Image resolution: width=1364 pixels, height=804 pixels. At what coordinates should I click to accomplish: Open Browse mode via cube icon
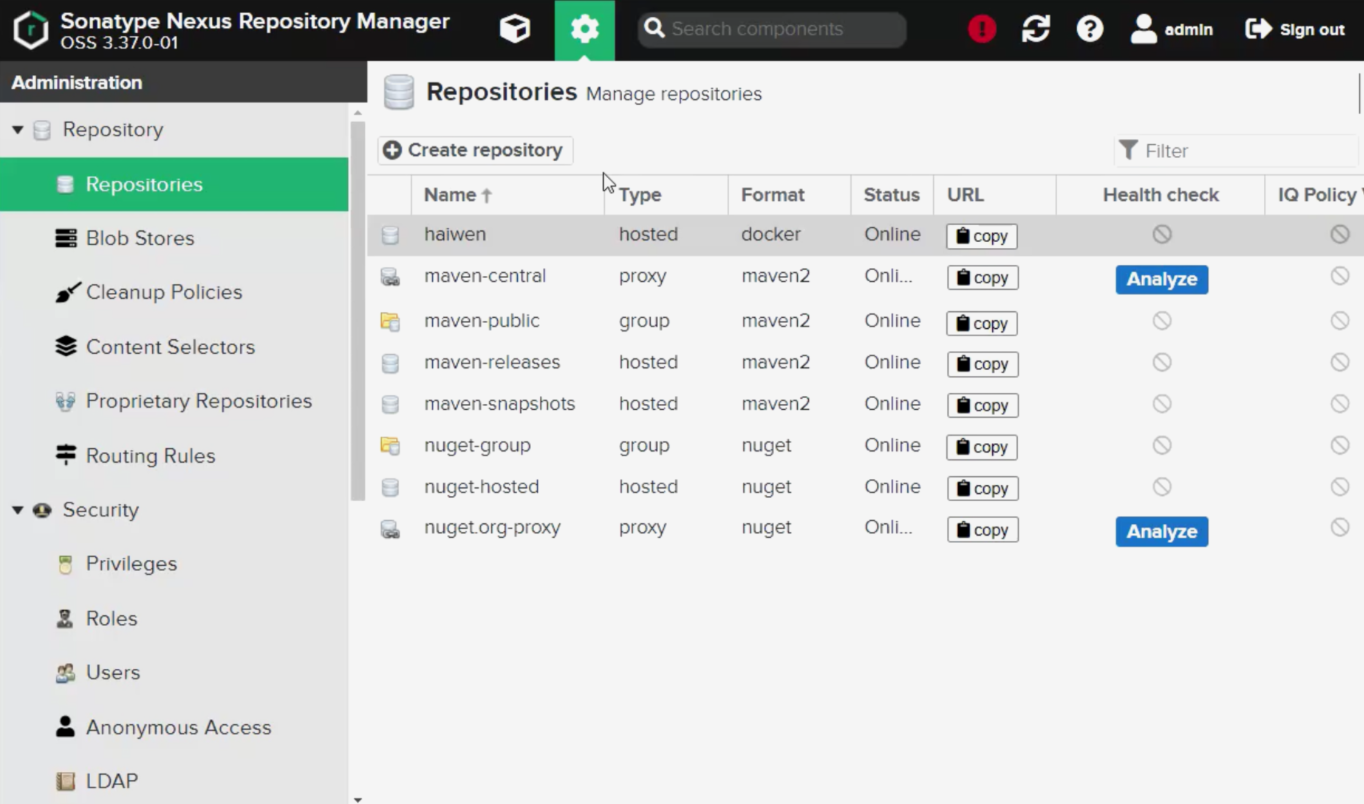(515, 29)
